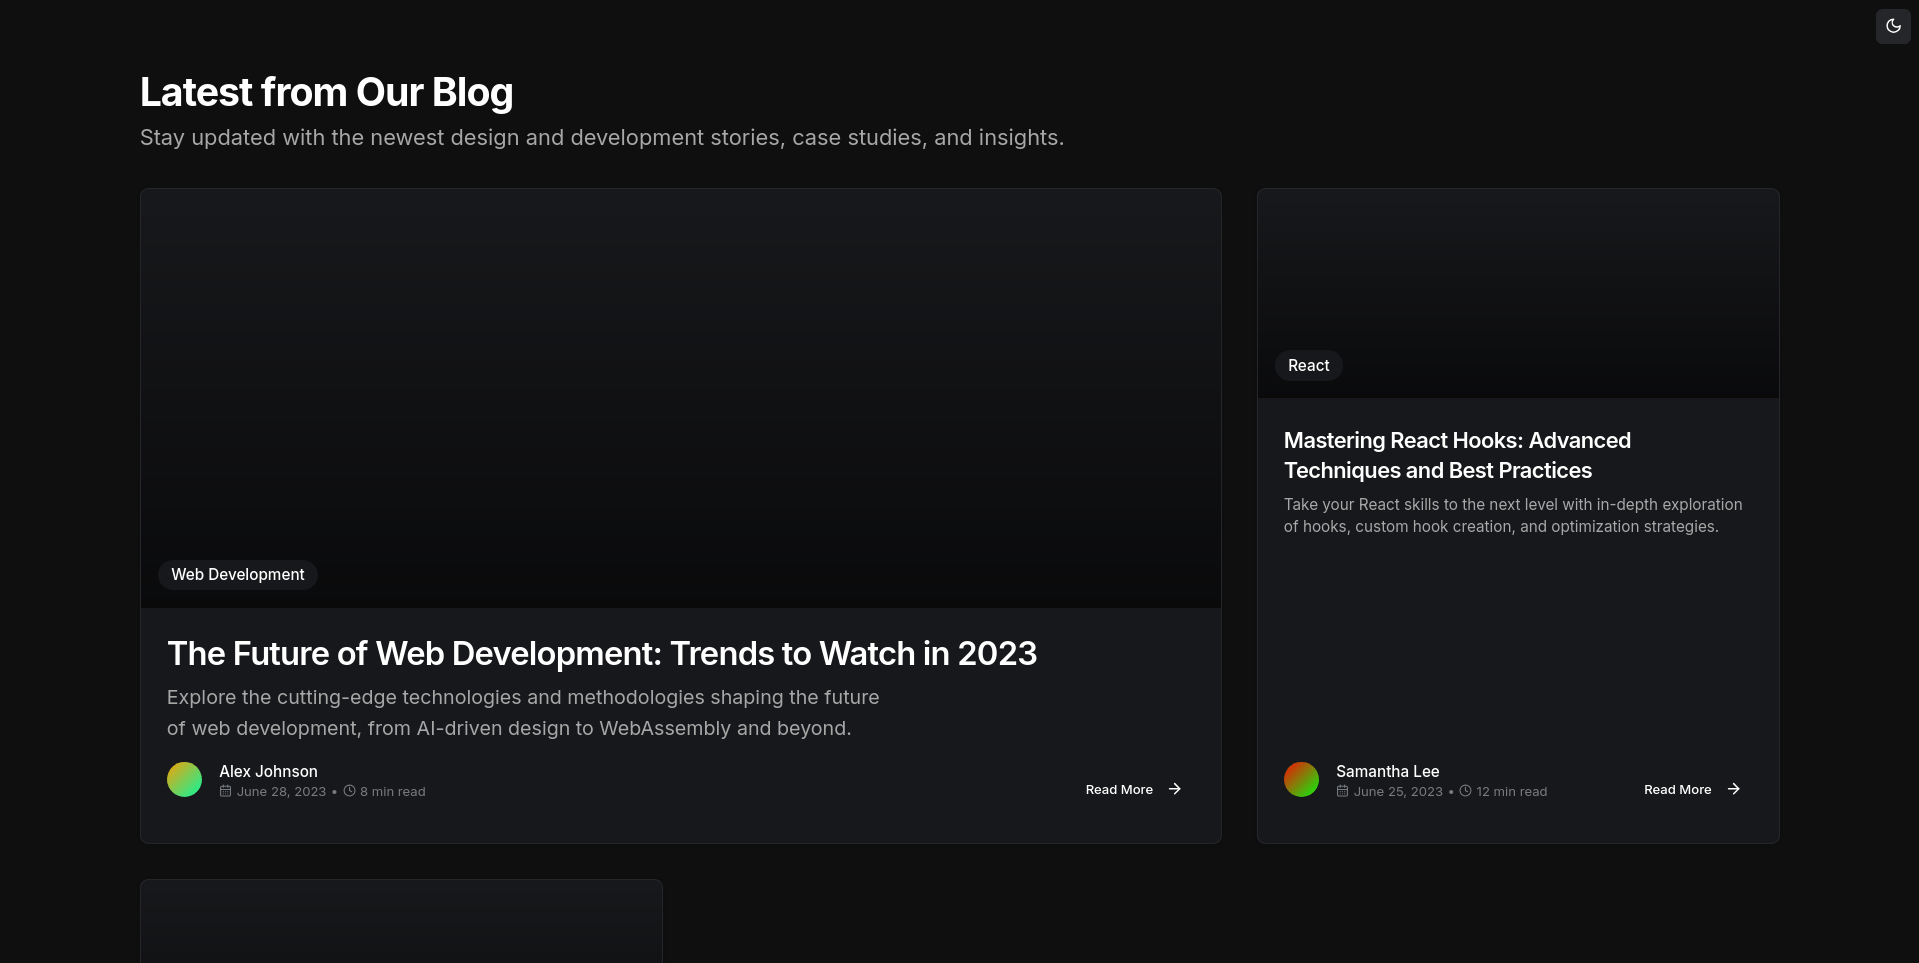Click the Samantha Lee author name

click(x=1387, y=771)
